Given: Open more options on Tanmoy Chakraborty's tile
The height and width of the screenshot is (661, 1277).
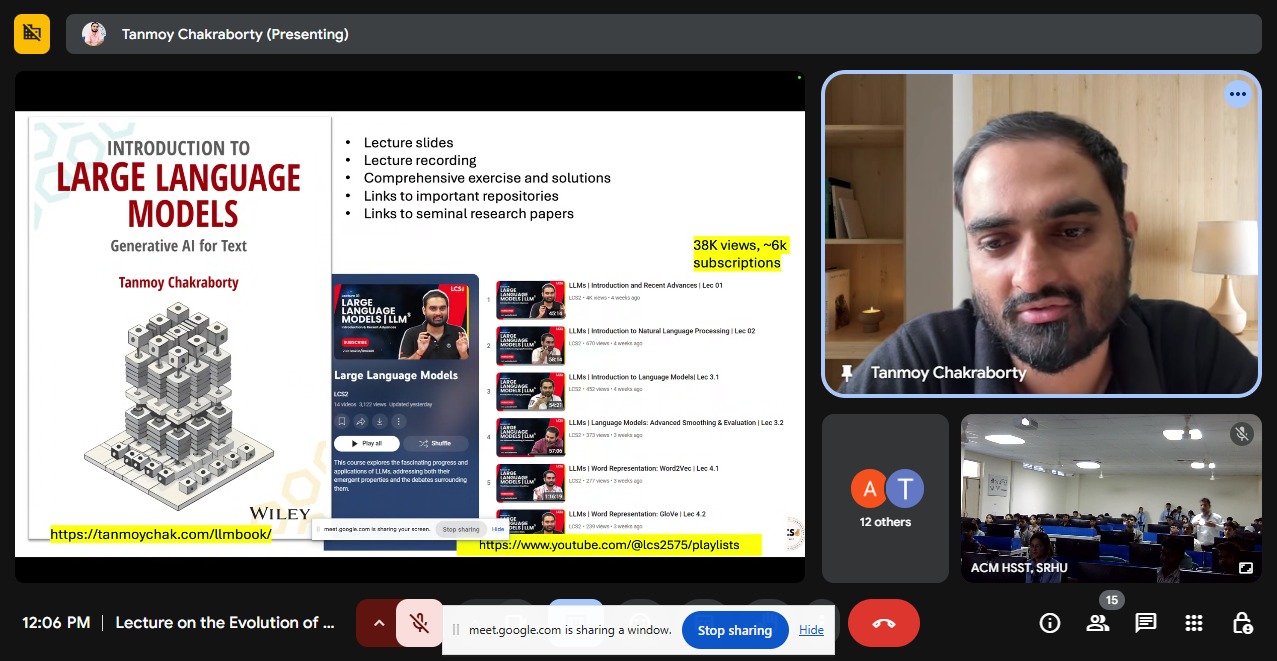Looking at the screenshot, I should [x=1237, y=94].
